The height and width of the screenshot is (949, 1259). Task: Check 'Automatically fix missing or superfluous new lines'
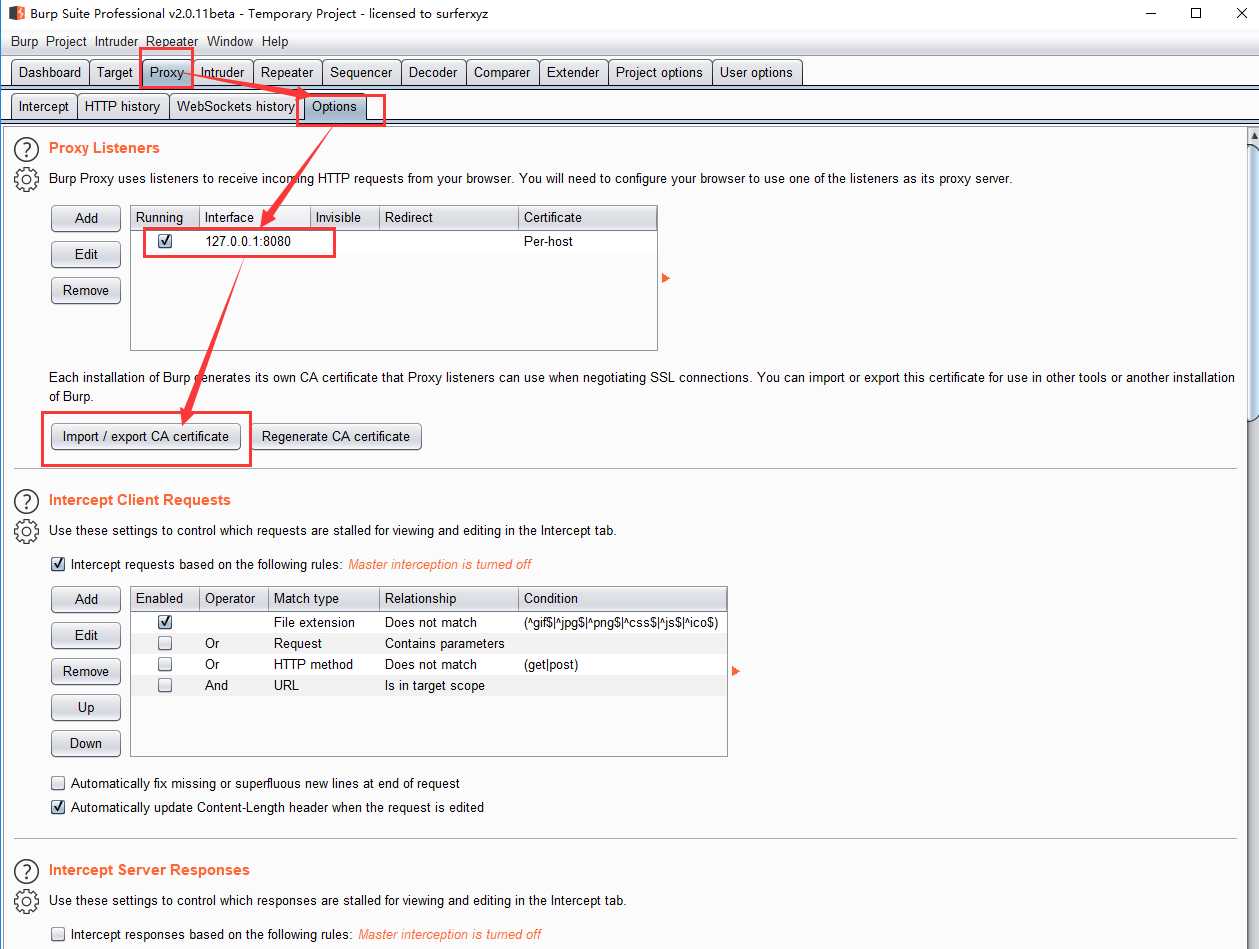[x=58, y=783]
